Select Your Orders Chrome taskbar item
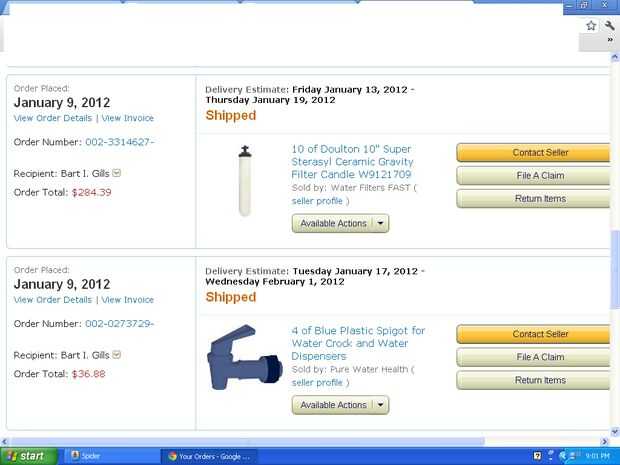The image size is (620, 465). pyautogui.click(x=209, y=456)
